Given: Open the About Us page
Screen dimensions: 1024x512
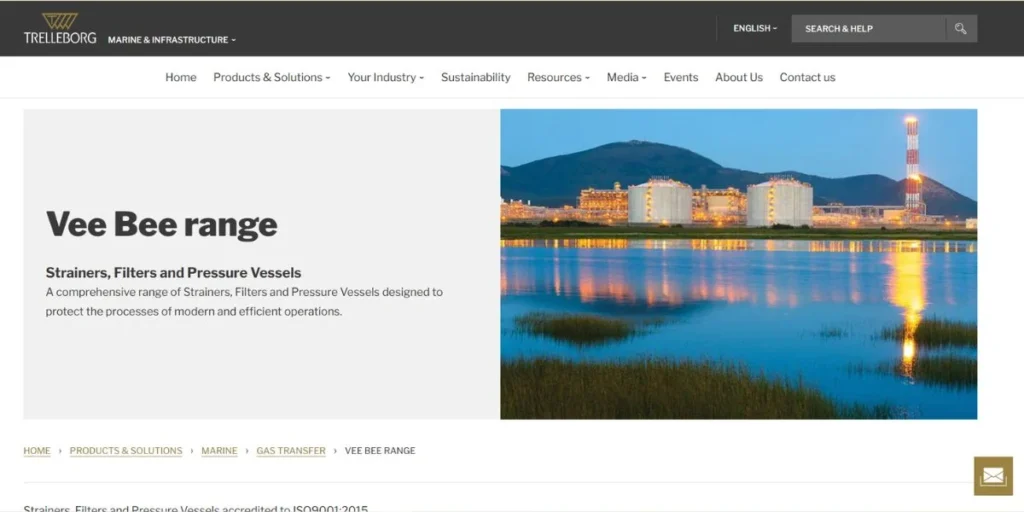Looking at the screenshot, I should [738, 77].
